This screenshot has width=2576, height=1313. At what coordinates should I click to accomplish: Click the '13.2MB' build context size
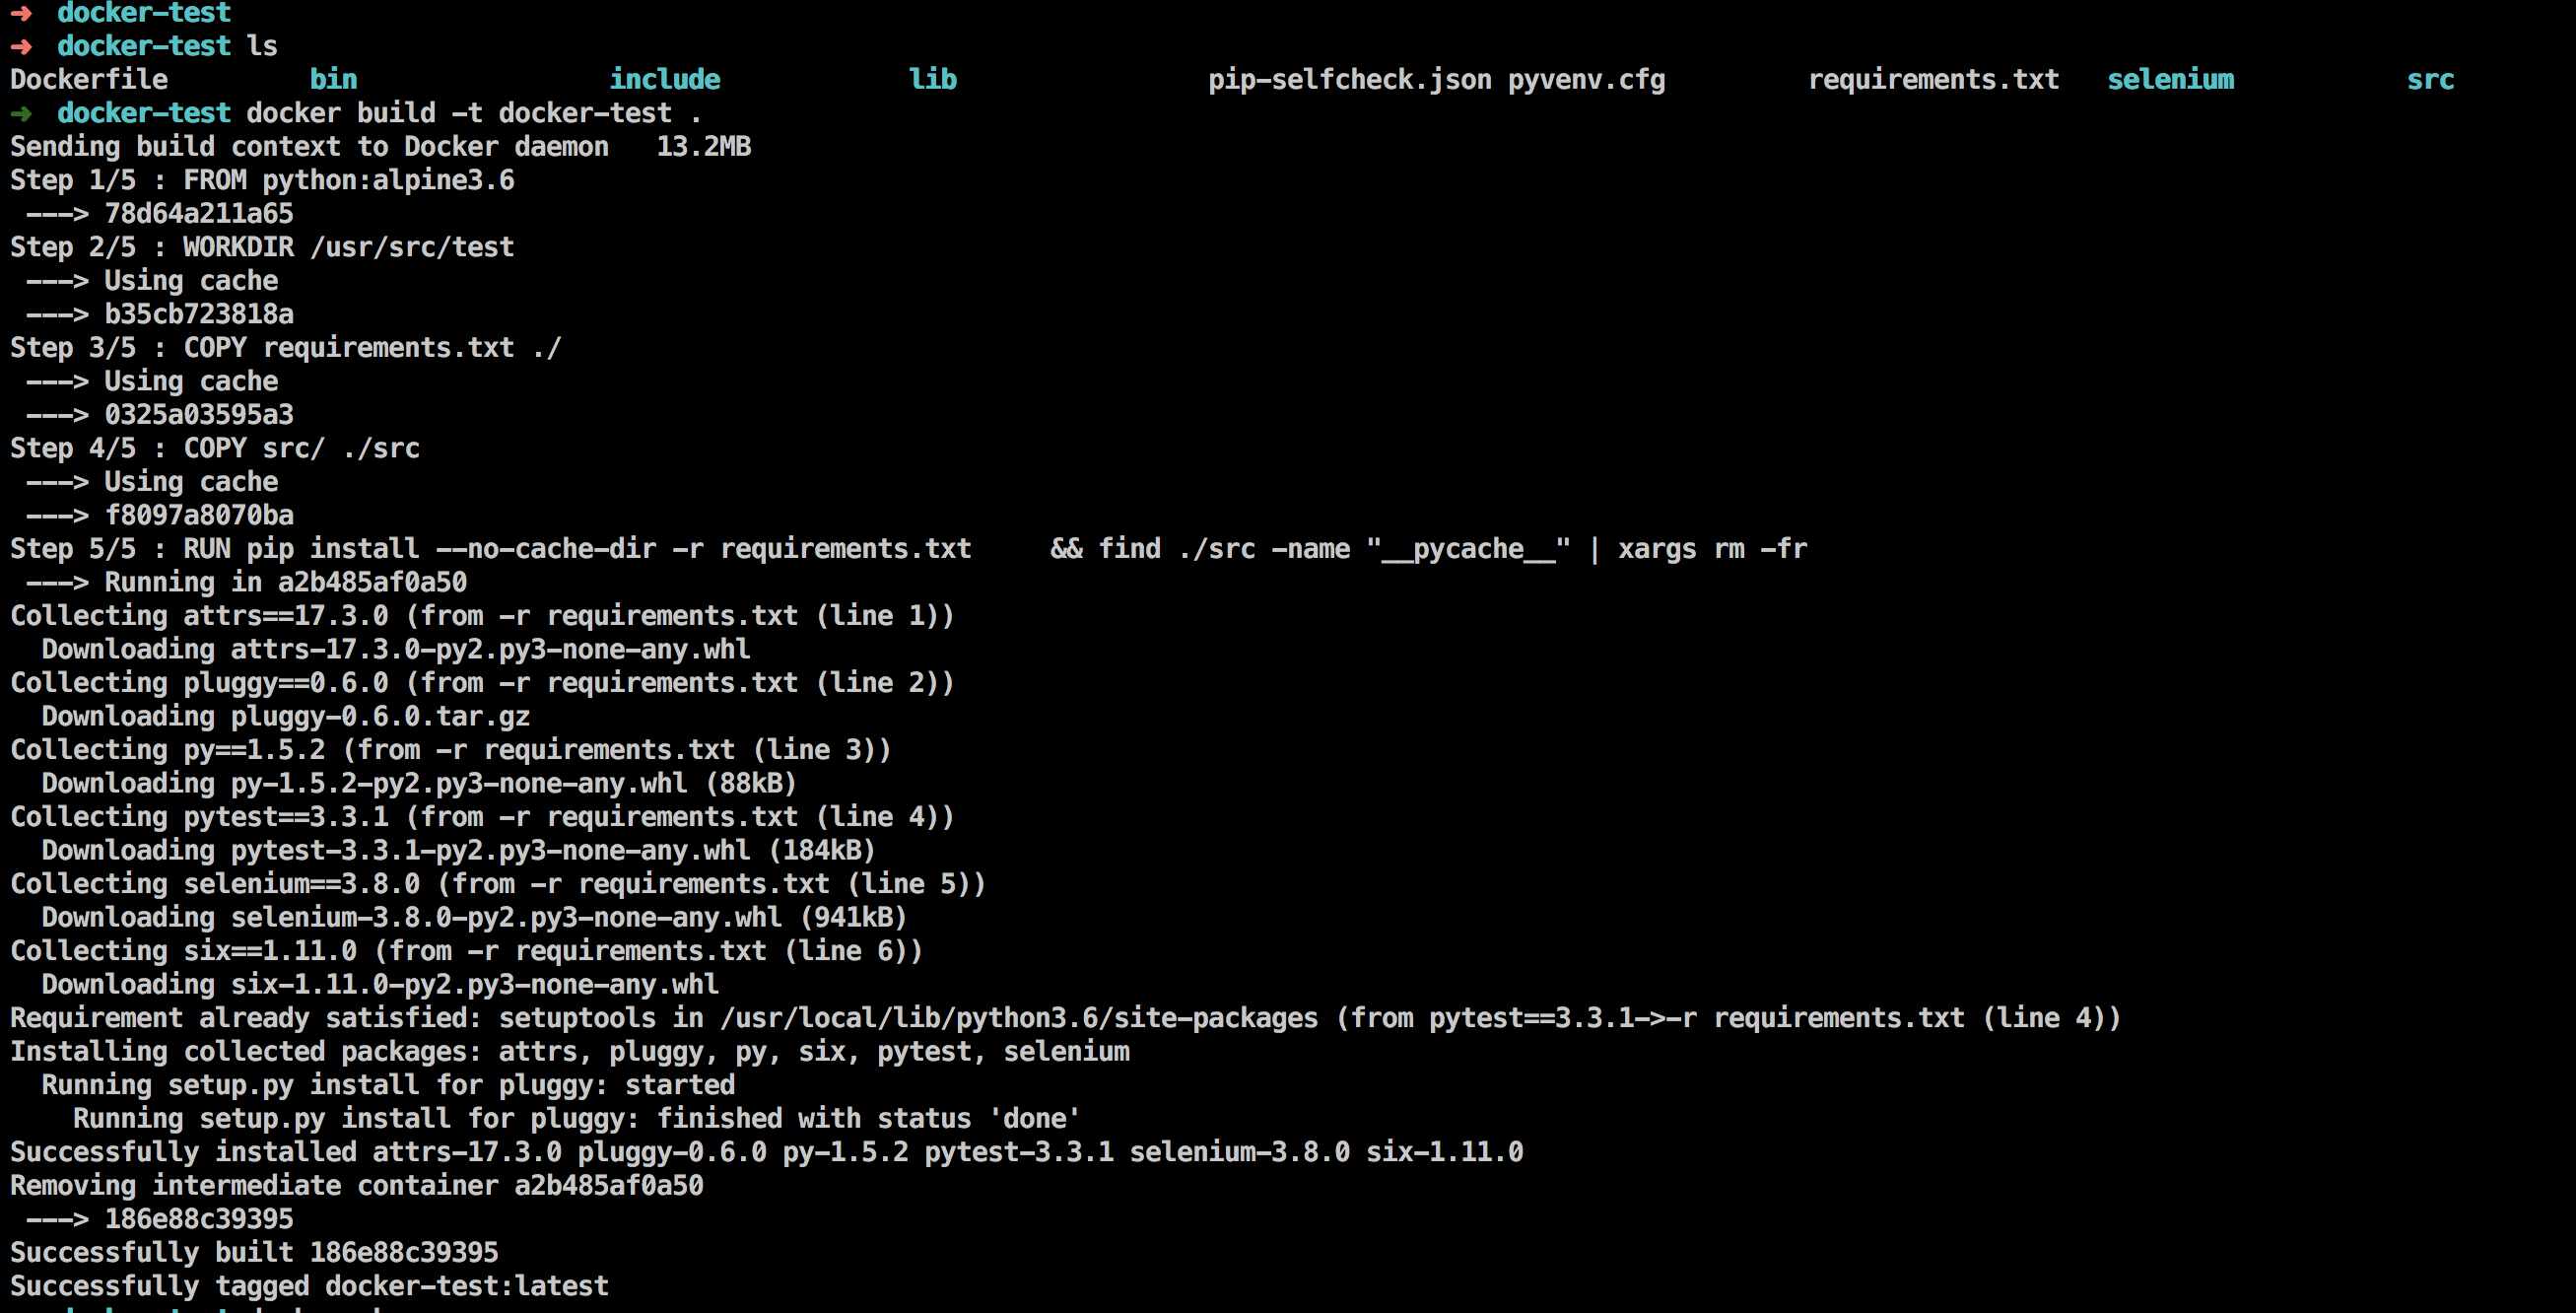[x=703, y=147]
